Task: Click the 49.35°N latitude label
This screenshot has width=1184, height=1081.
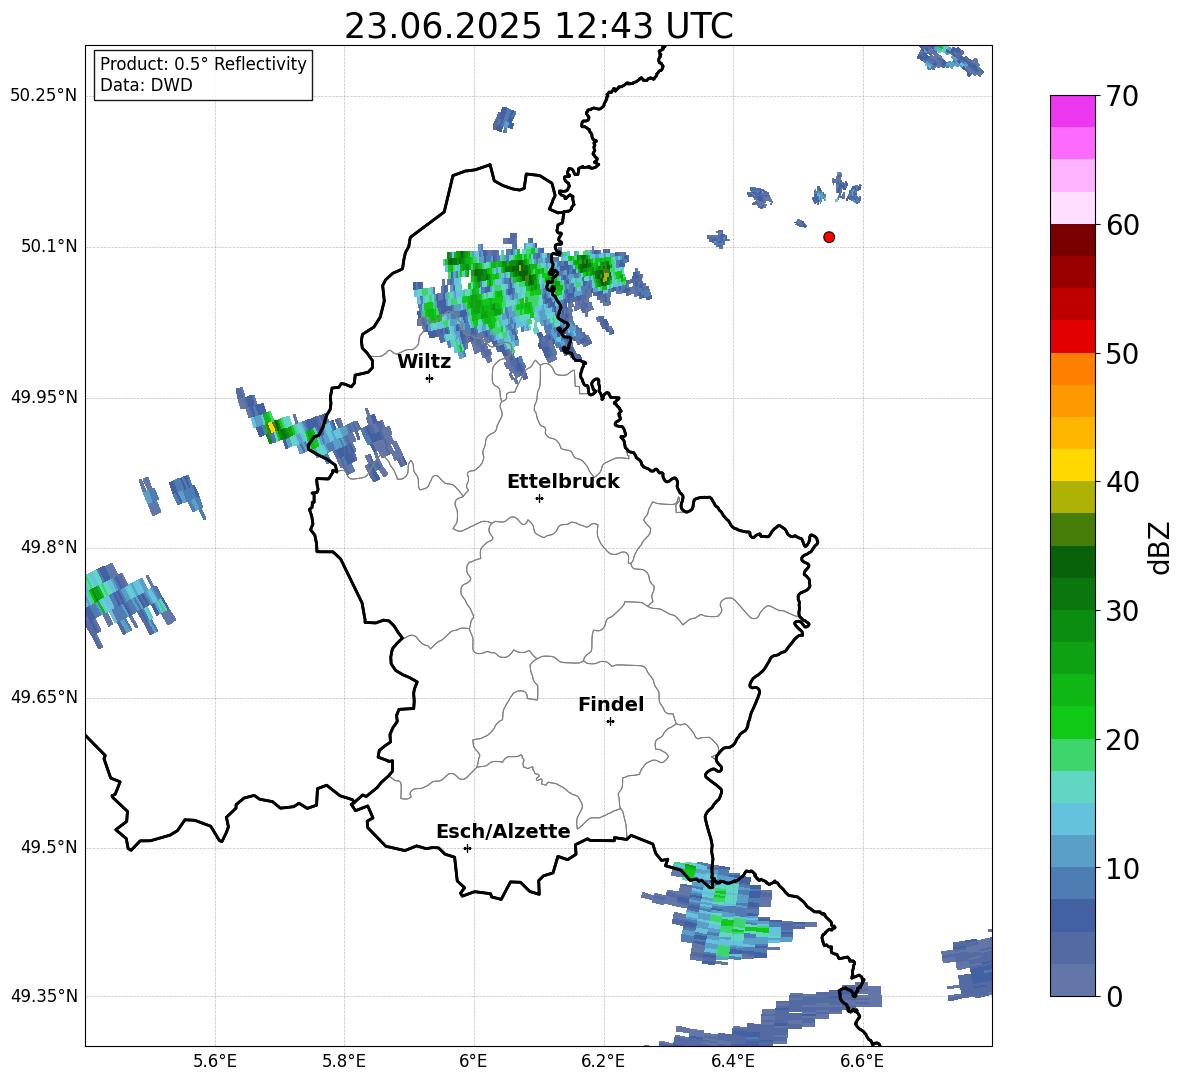Action: coord(43,996)
